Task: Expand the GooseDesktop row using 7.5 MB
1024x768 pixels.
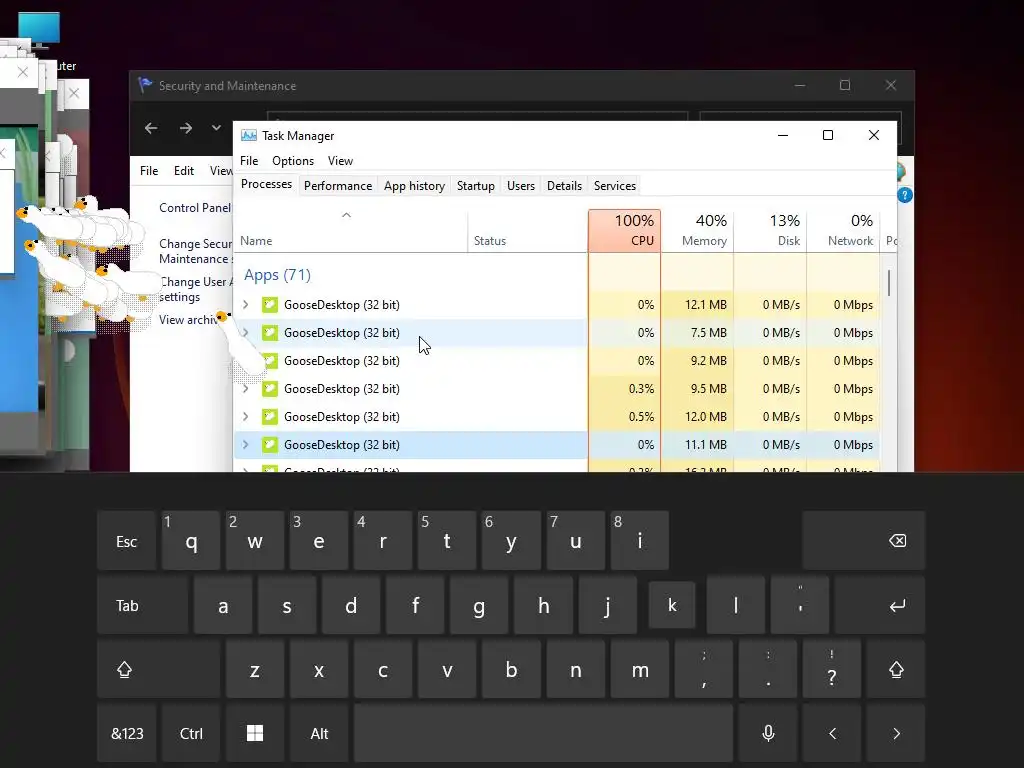Action: 246,332
